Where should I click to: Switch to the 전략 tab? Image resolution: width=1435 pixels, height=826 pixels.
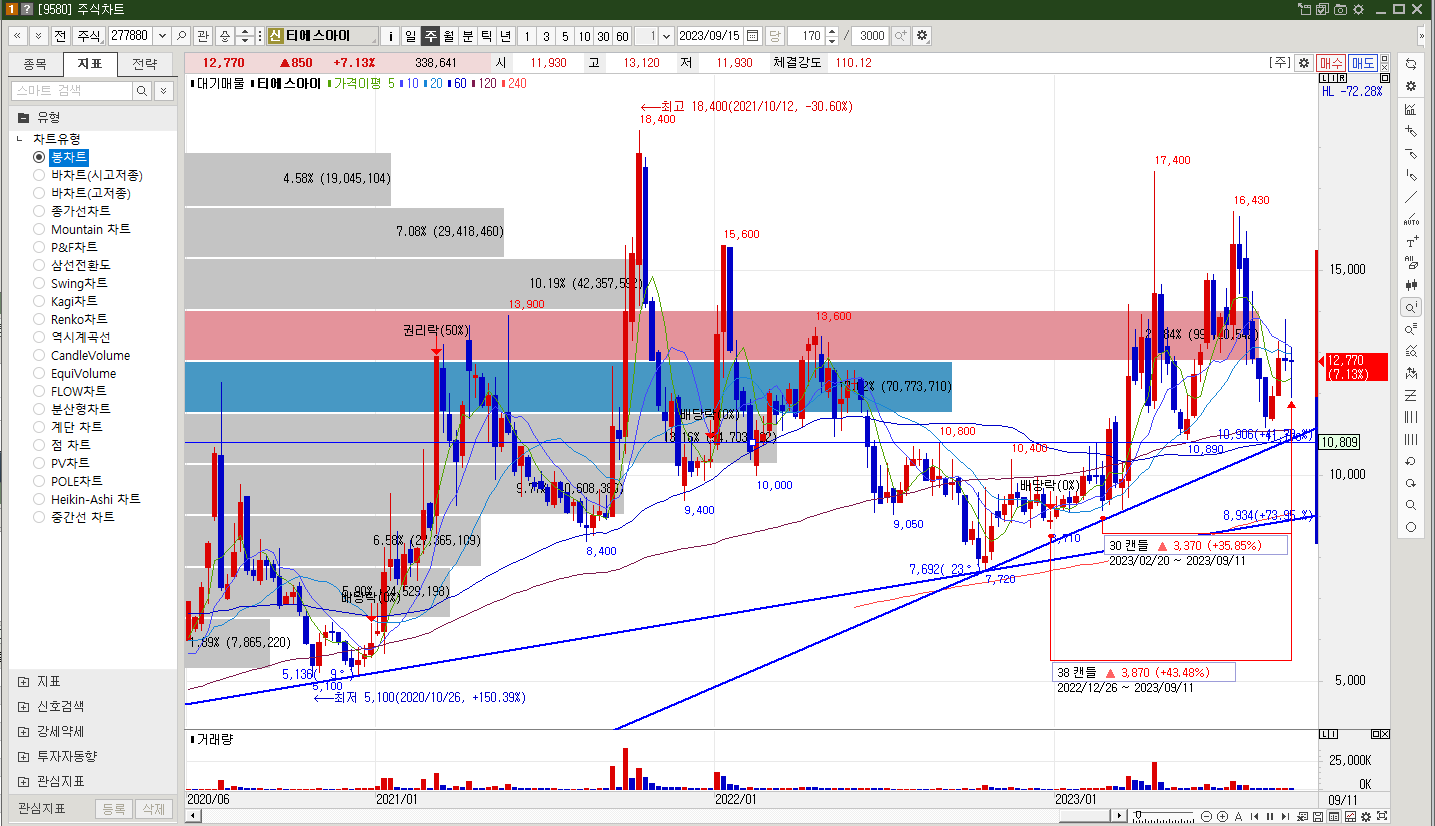tap(144, 64)
